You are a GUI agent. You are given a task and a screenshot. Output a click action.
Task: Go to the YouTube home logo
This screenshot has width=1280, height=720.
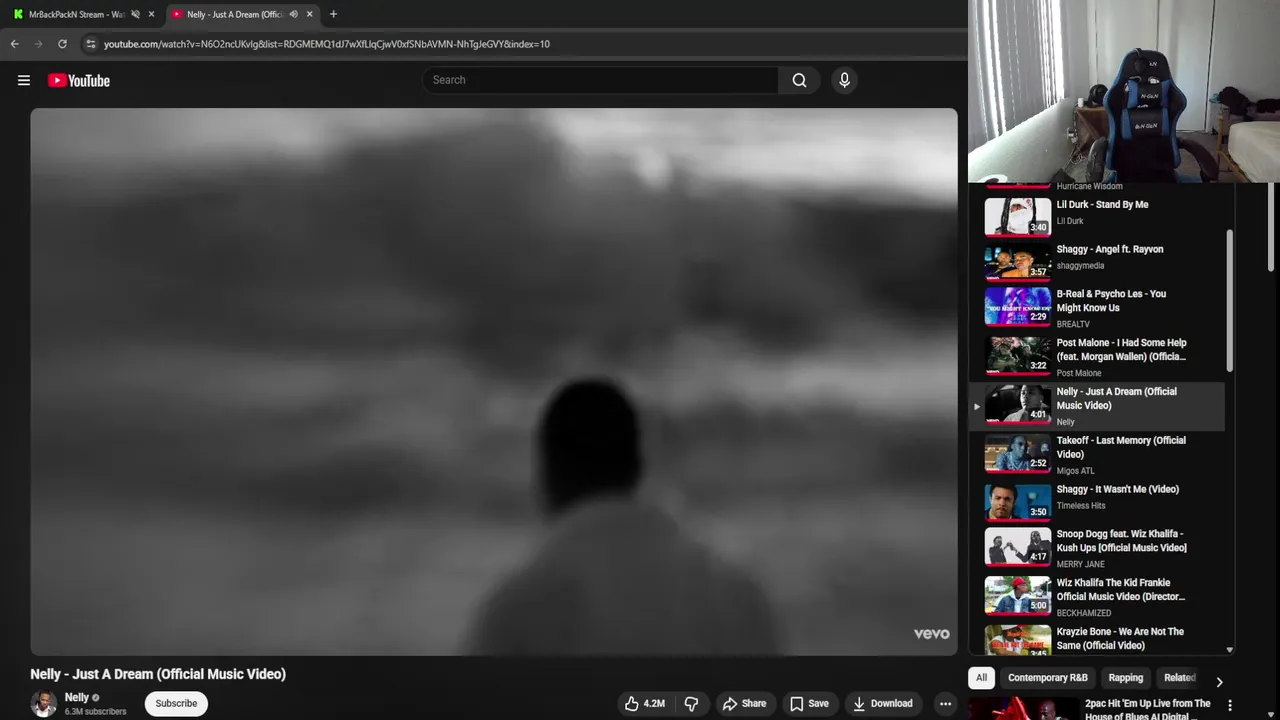[x=79, y=81]
